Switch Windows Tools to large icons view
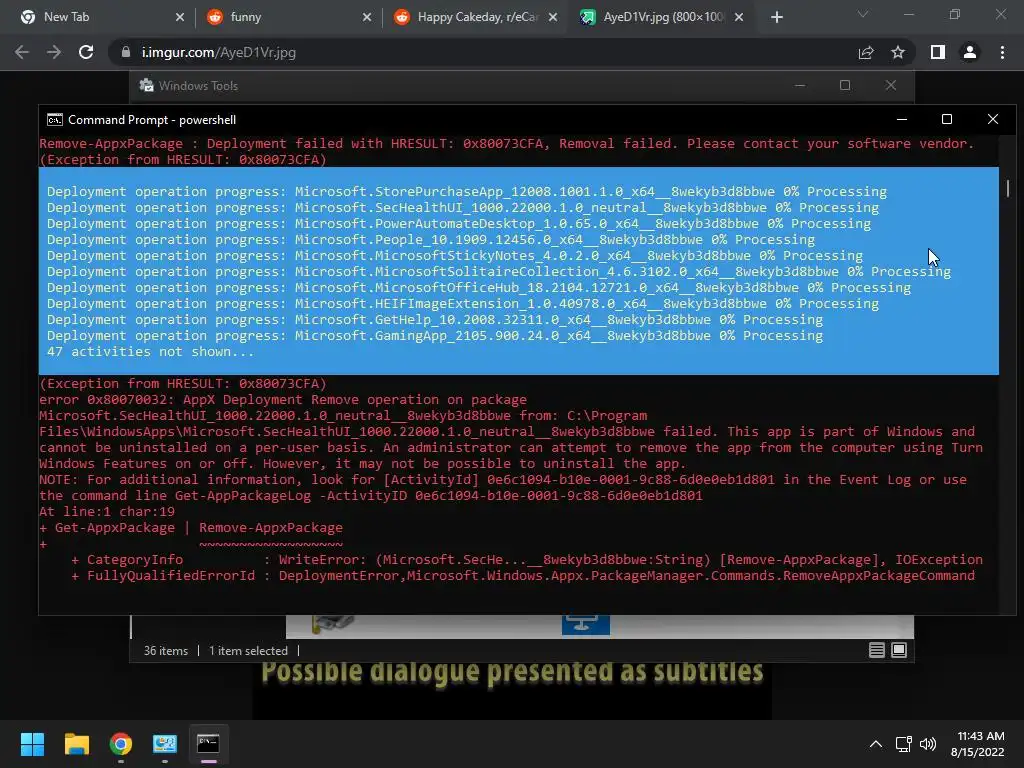 tap(899, 650)
